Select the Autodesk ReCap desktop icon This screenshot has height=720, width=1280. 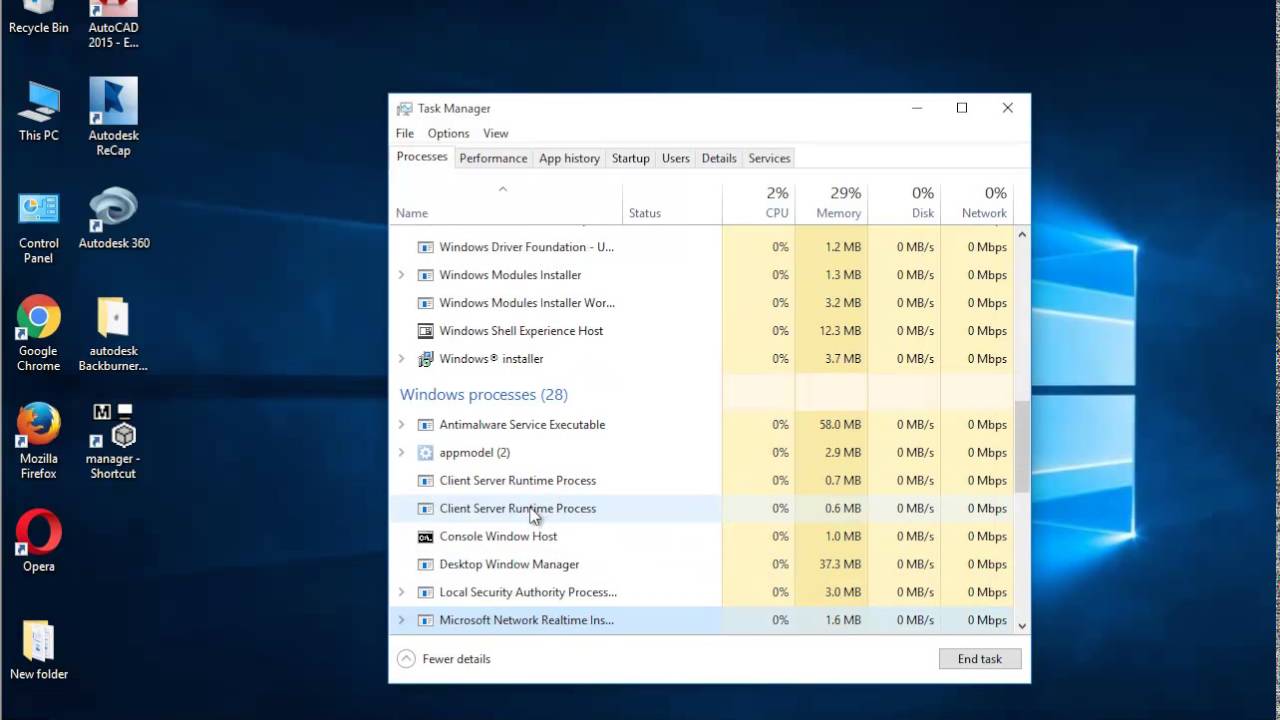pyautogui.click(x=113, y=118)
